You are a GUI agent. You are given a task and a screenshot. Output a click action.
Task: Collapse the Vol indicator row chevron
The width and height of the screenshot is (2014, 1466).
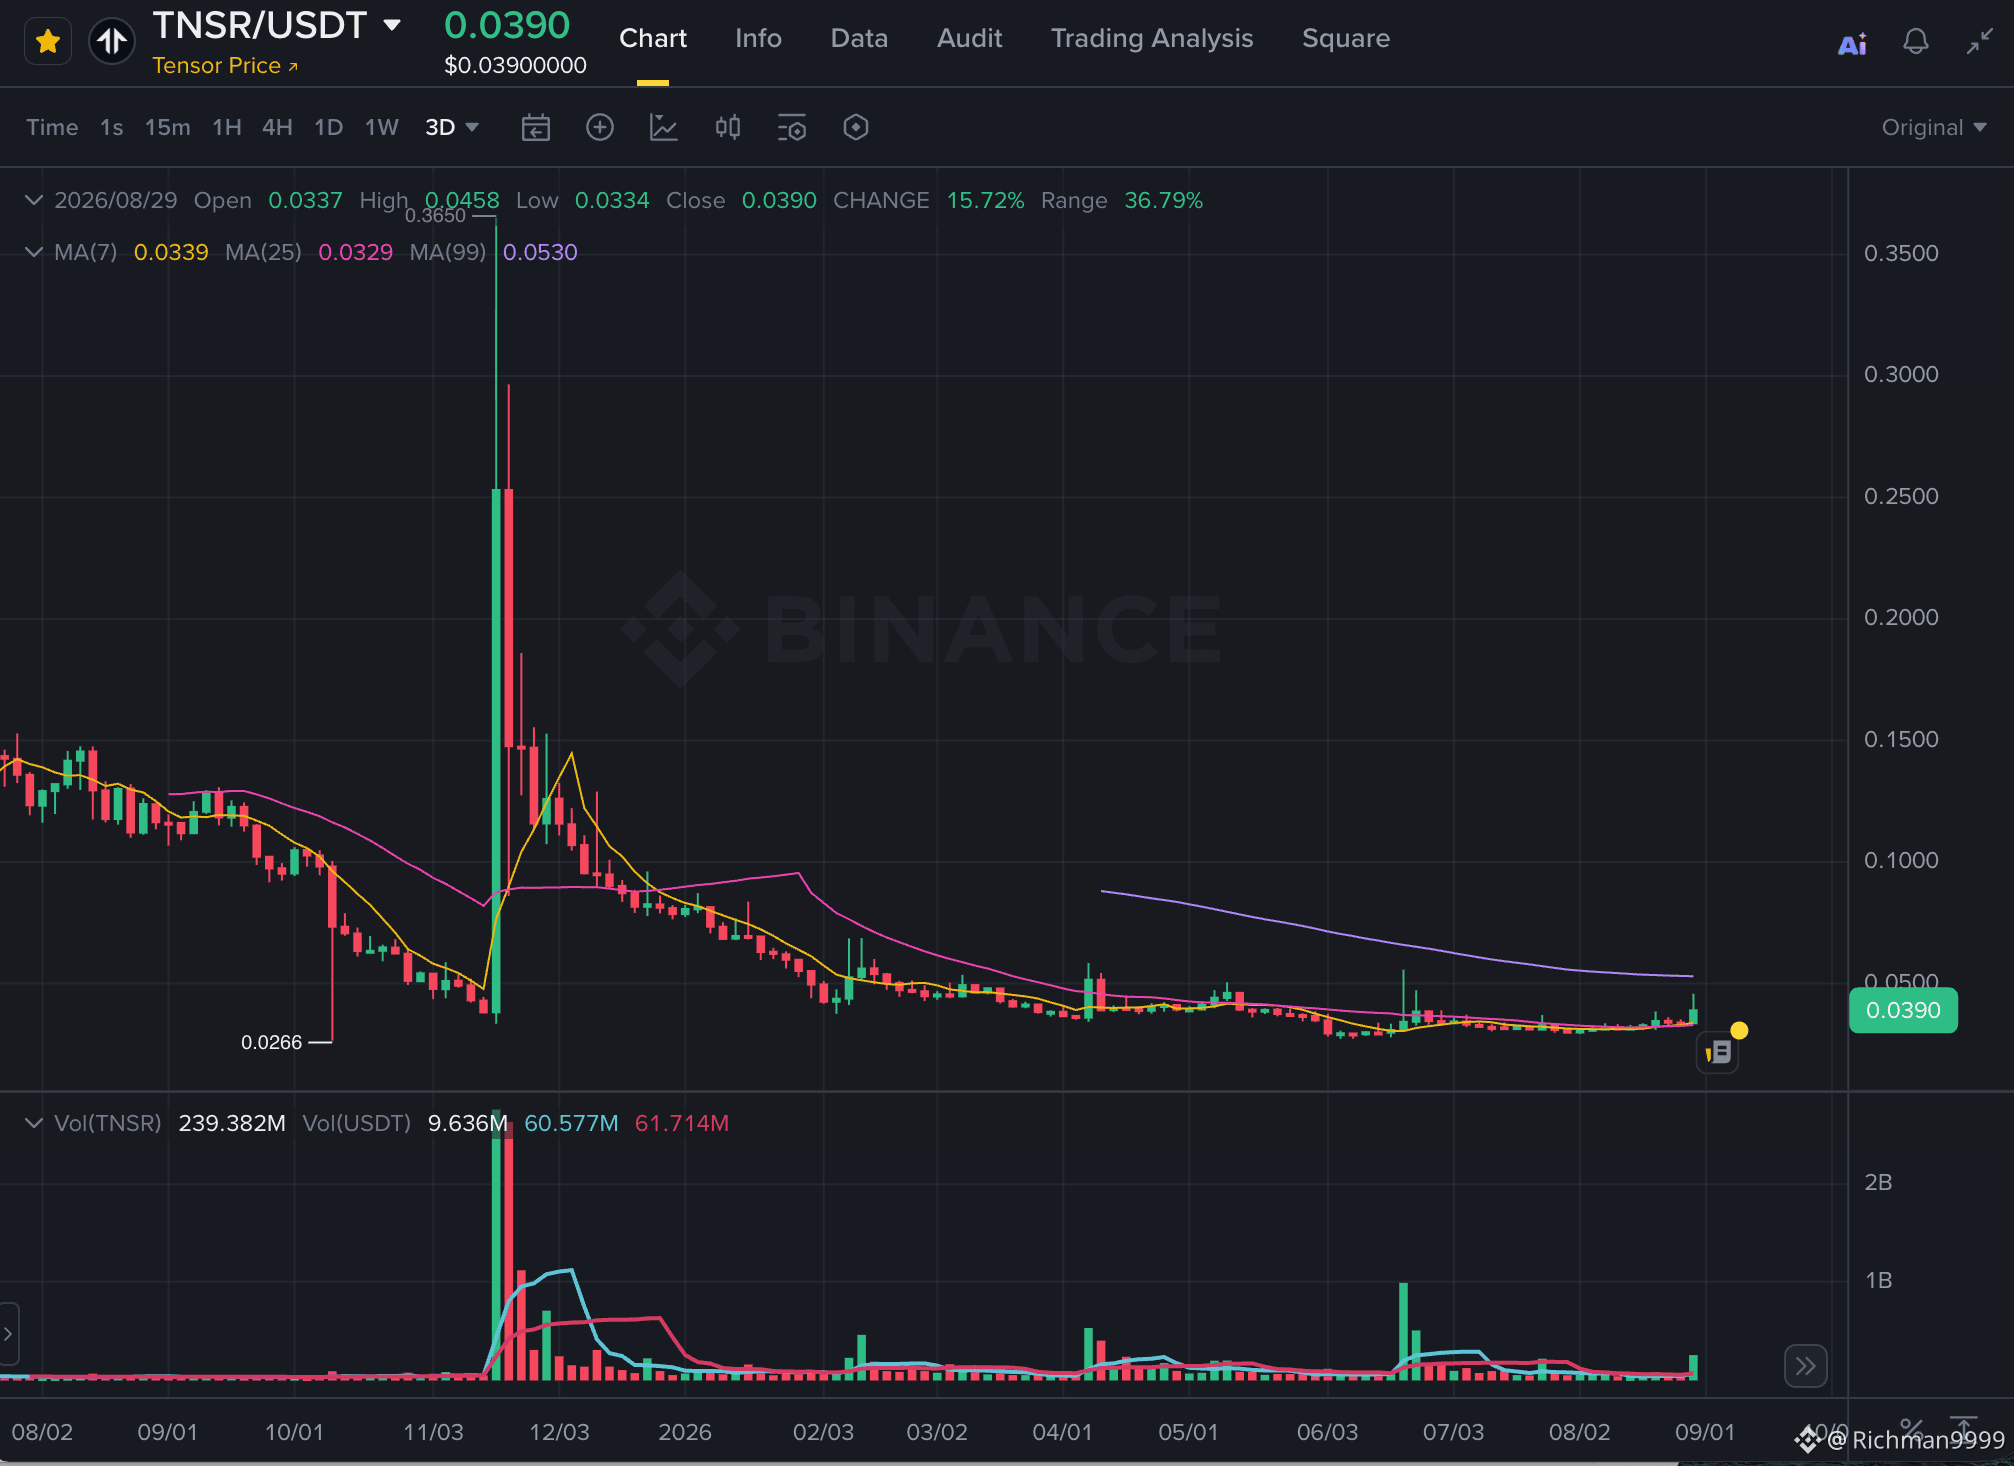pos(34,1123)
